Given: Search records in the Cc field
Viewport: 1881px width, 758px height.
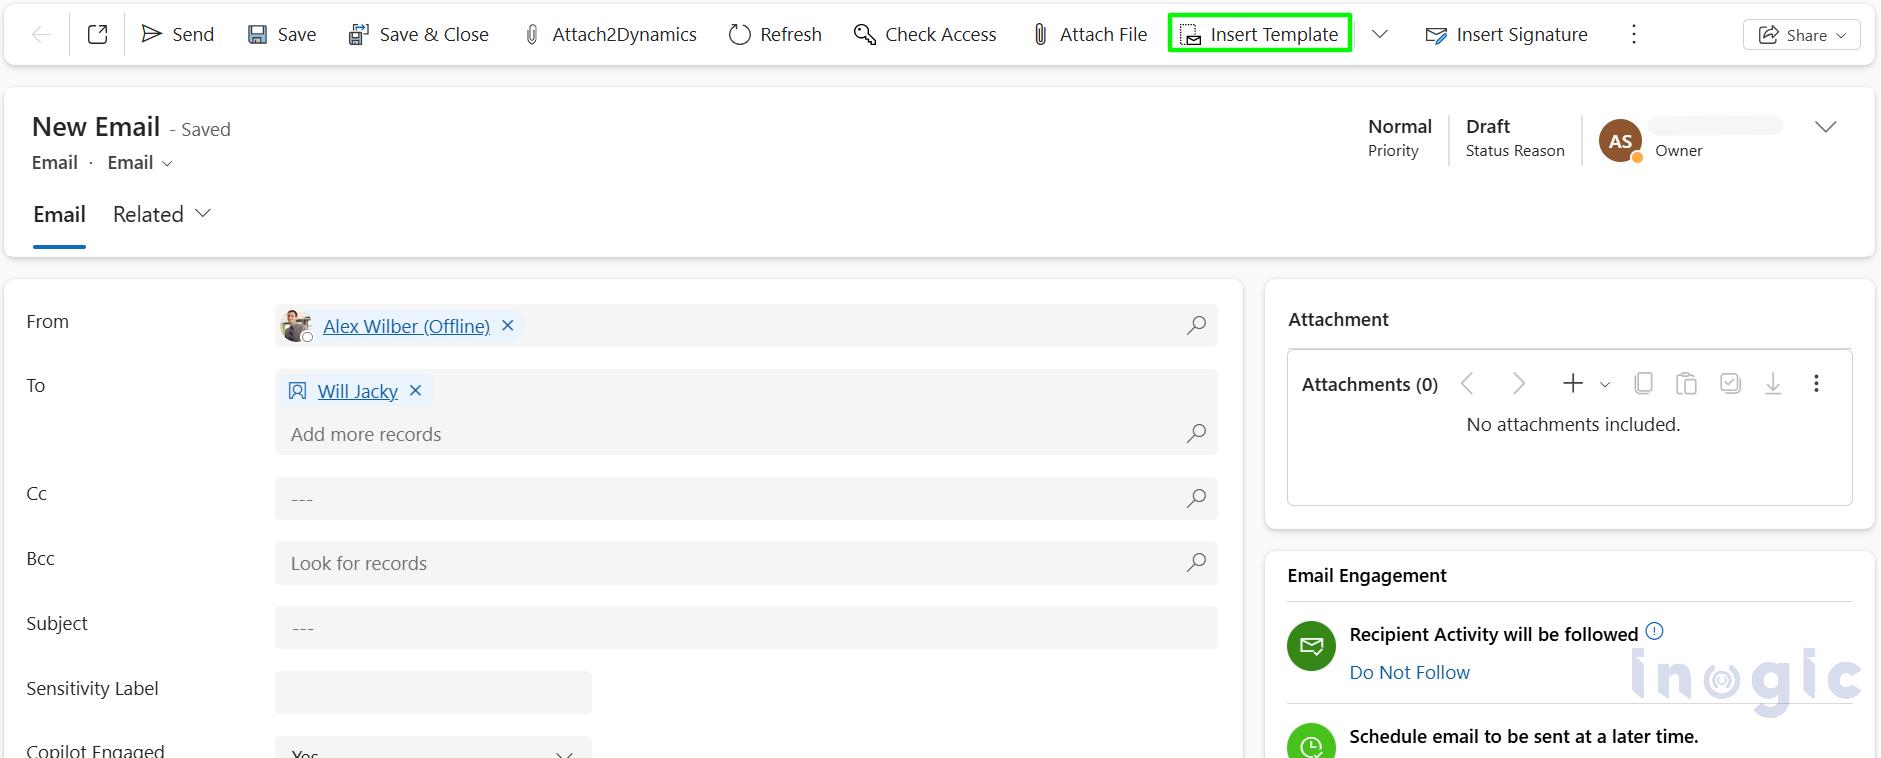Looking at the screenshot, I should pyautogui.click(x=1196, y=498).
